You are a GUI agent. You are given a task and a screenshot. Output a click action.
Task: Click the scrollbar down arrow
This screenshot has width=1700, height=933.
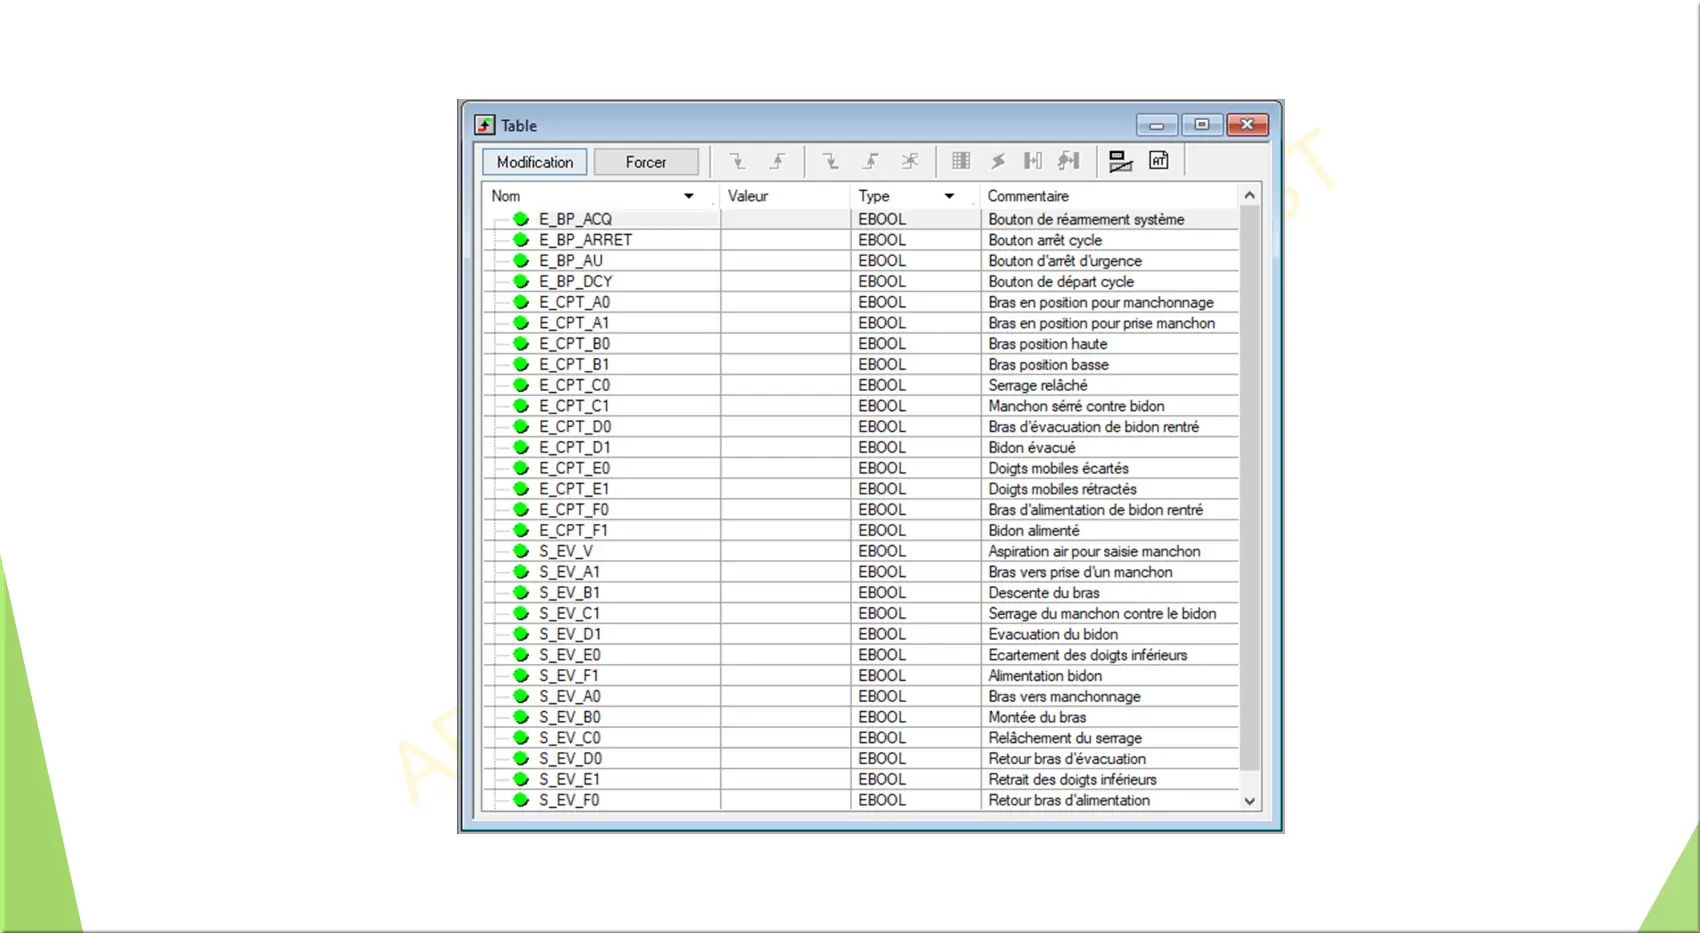pyautogui.click(x=1249, y=801)
